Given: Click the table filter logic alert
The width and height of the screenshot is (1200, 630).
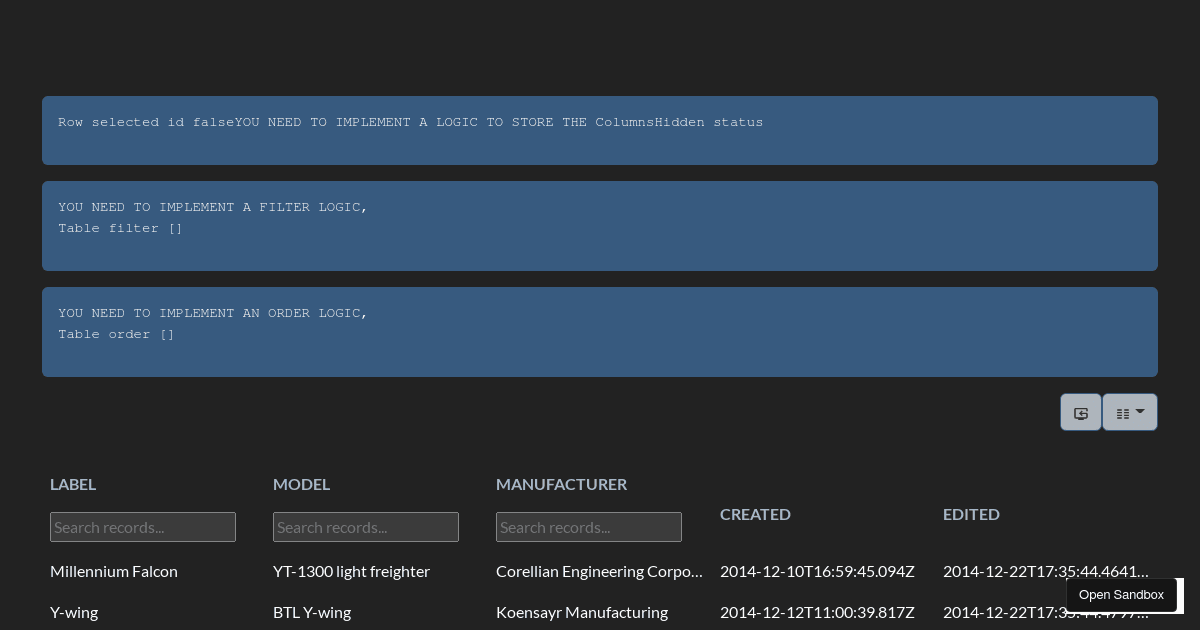Looking at the screenshot, I should (600, 226).
